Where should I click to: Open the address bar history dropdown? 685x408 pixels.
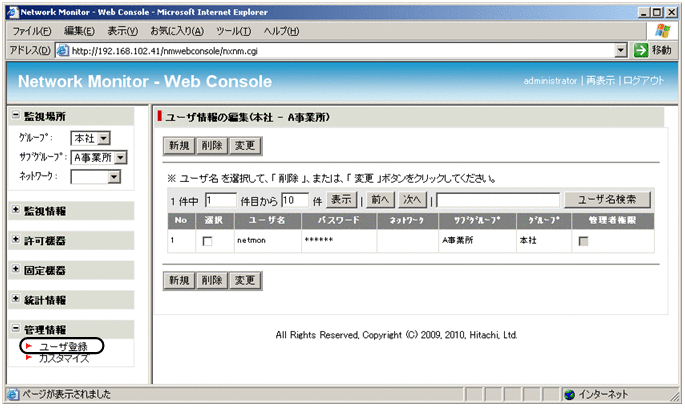point(621,51)
